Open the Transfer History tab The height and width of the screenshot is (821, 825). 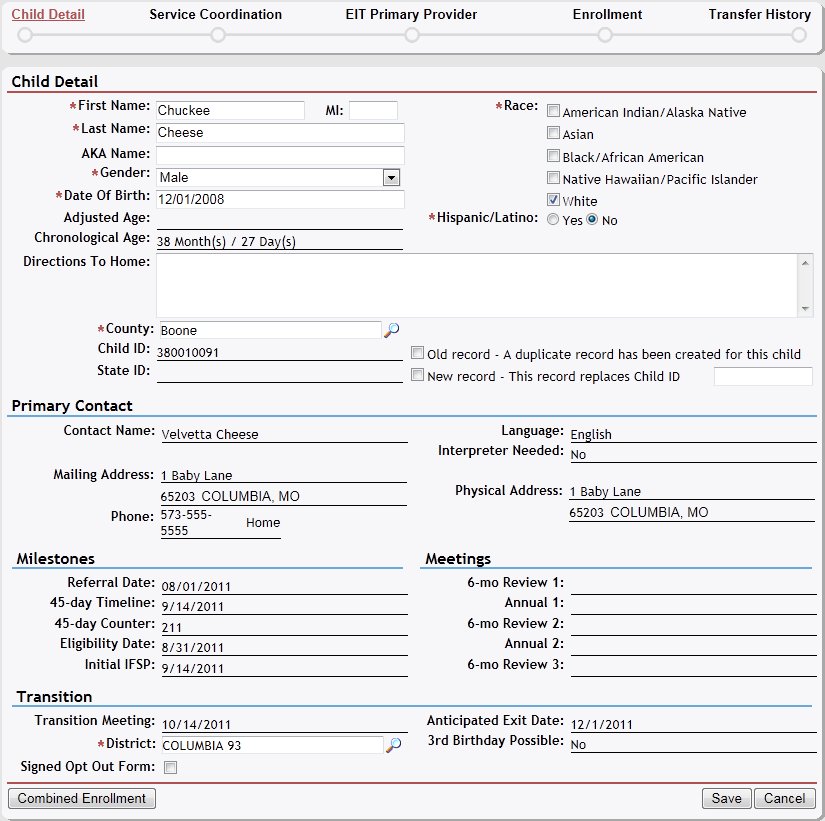[759, 15]
